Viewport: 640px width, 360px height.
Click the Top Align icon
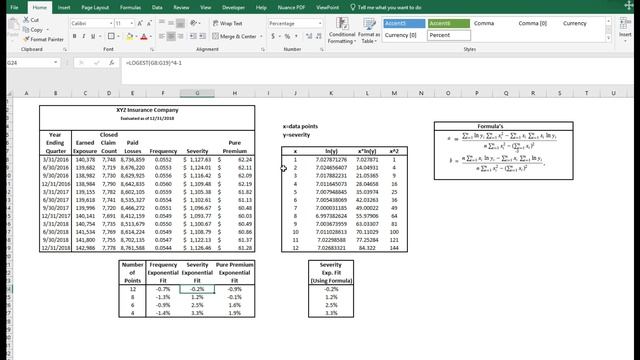[x=162, y=23]
